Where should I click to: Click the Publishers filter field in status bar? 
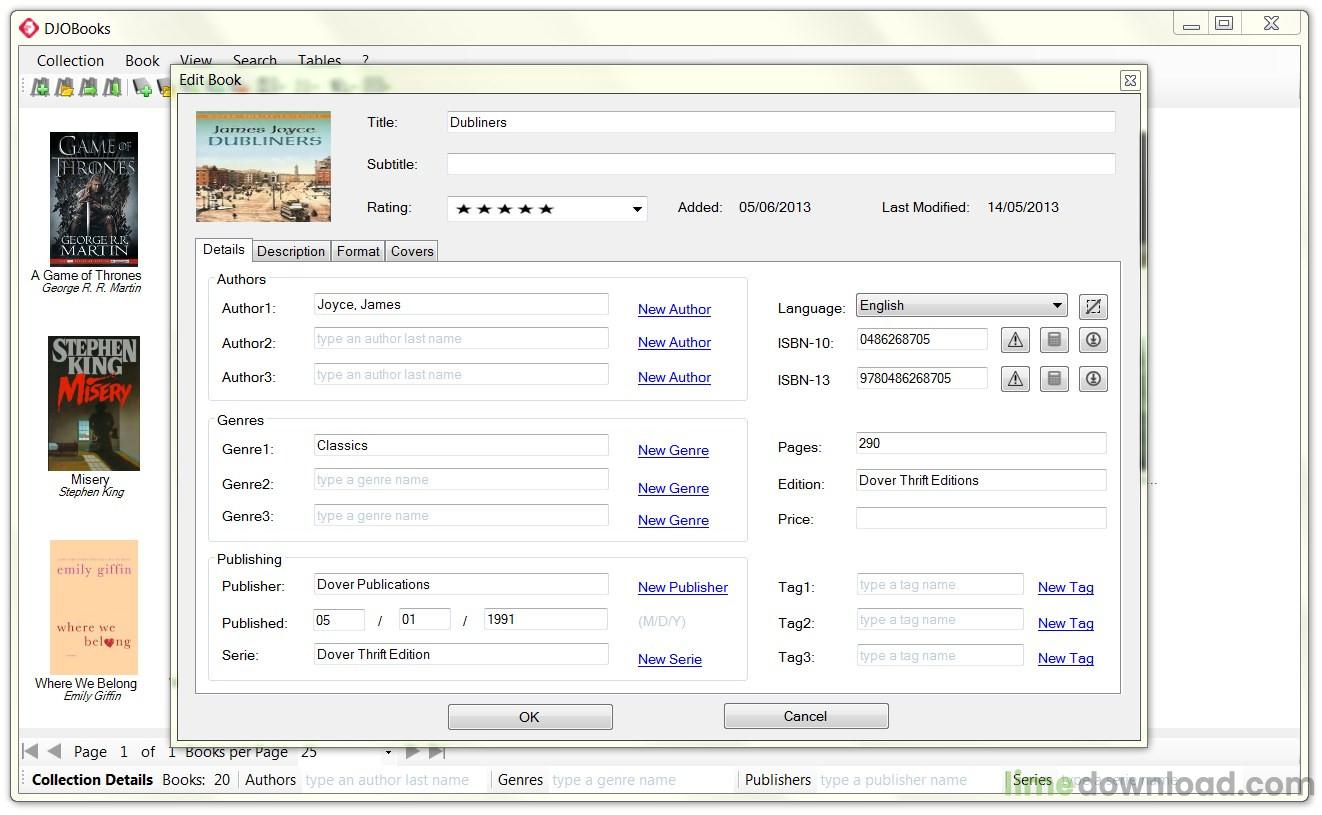pyautogui.click(x=910, y=780)
